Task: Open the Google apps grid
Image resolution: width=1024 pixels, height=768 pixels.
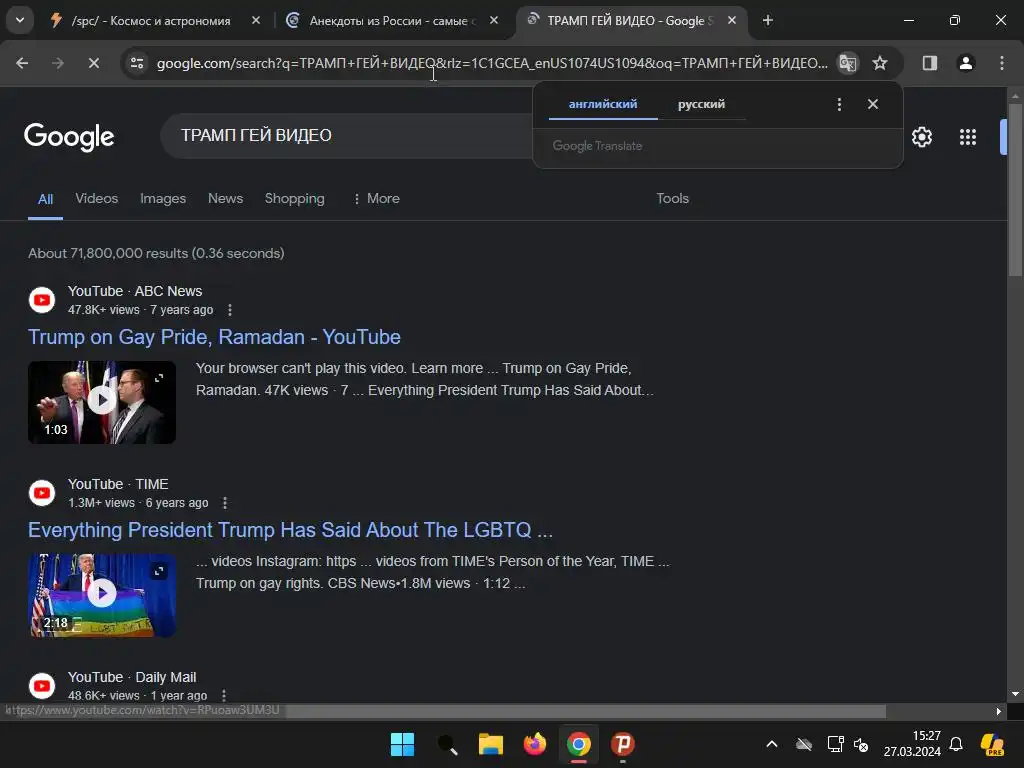Action: point(968,137)
